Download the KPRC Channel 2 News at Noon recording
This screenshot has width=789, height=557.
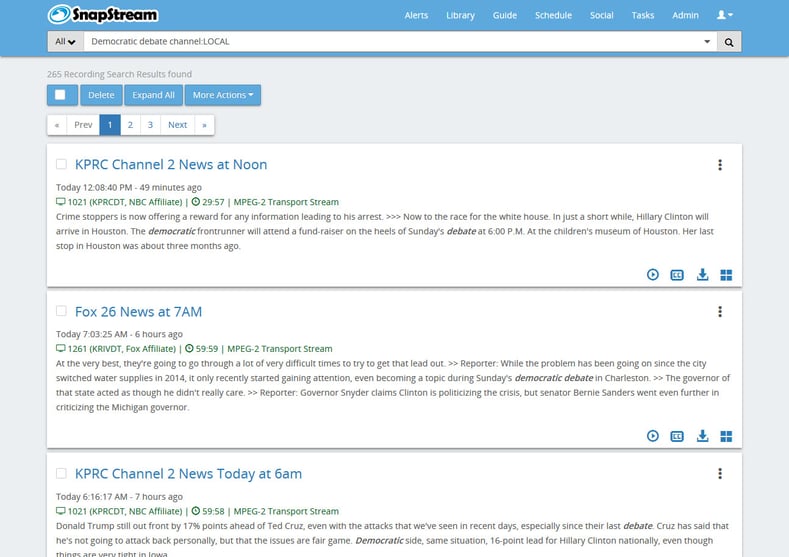tap(702, 275)
